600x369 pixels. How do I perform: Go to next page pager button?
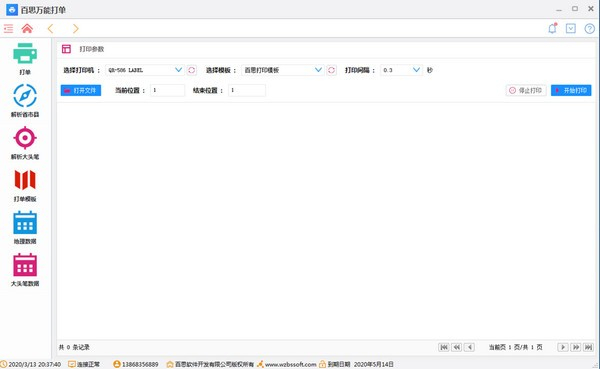(x=563, y=347)
